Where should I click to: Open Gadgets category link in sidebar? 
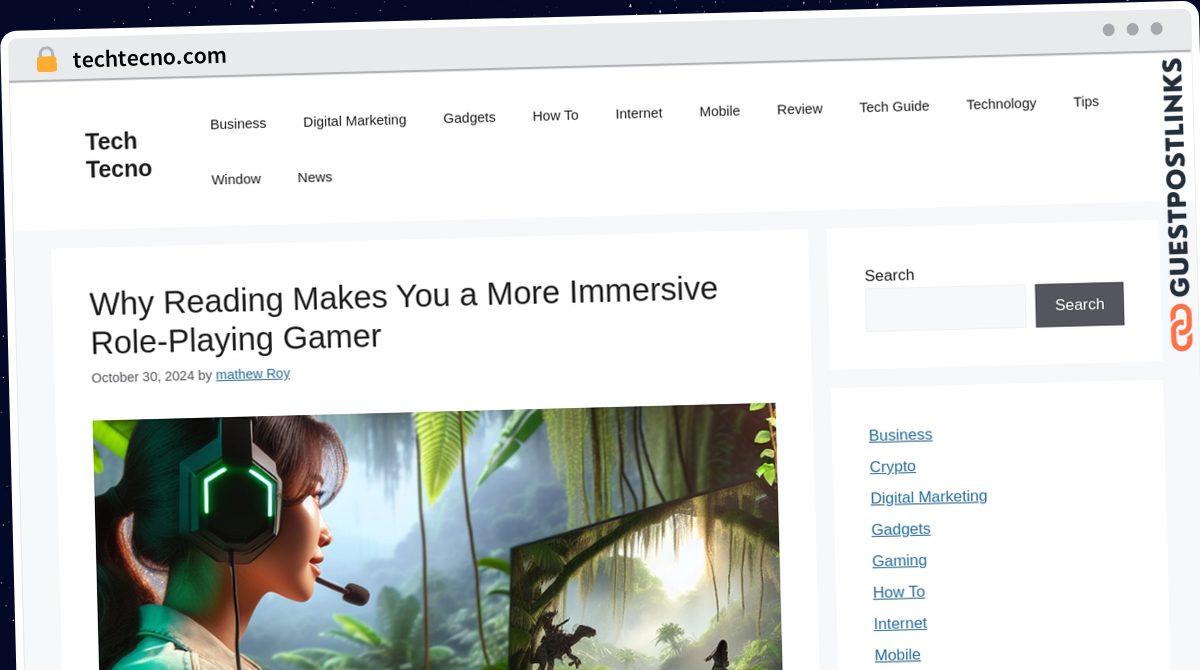tap(901, 529)
